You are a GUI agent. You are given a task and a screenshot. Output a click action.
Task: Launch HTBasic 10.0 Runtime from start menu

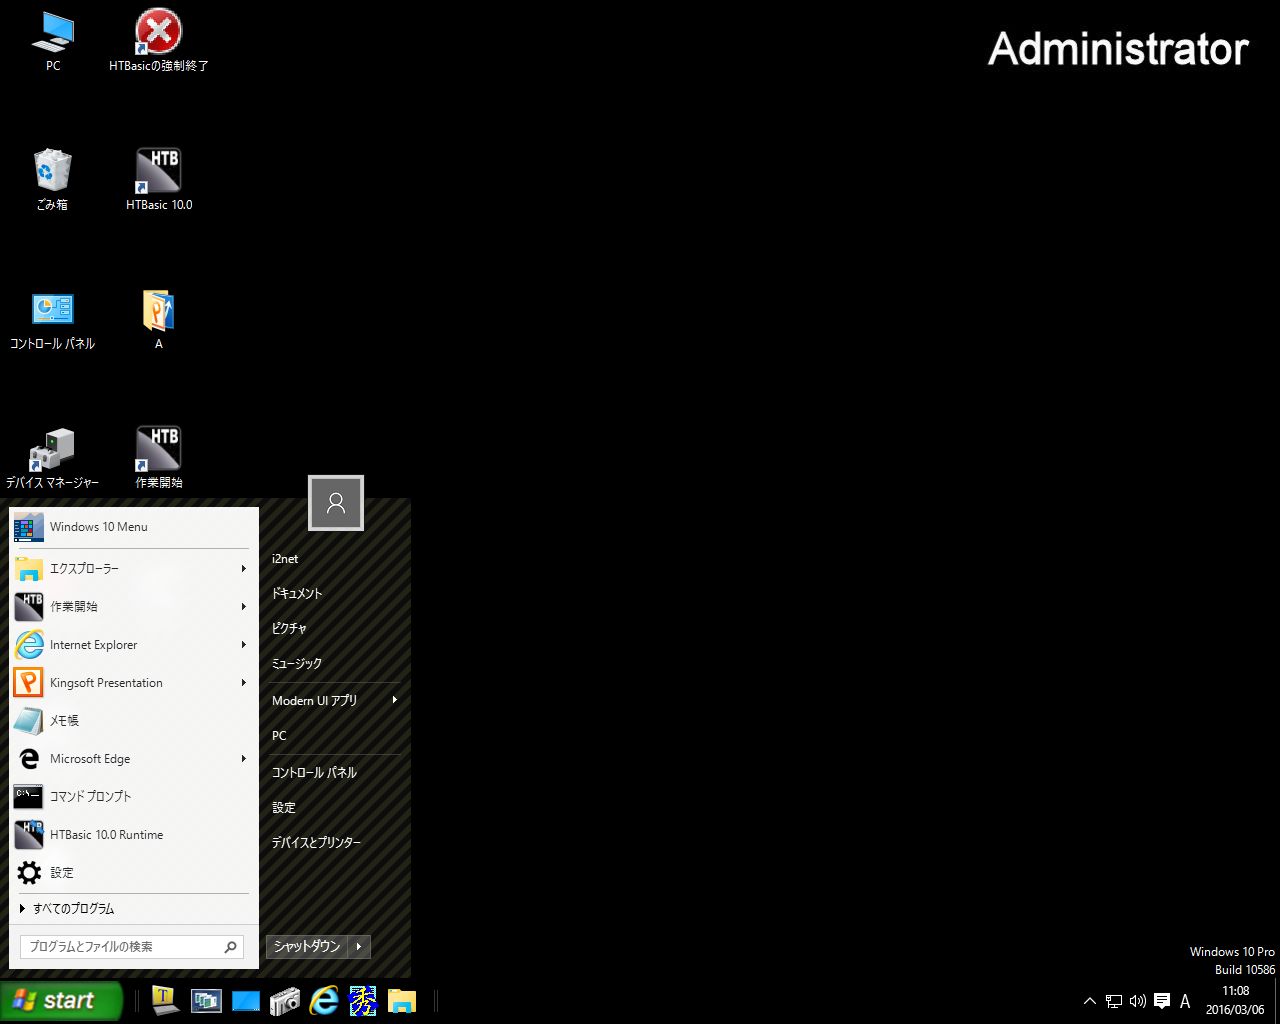point(132,835)
